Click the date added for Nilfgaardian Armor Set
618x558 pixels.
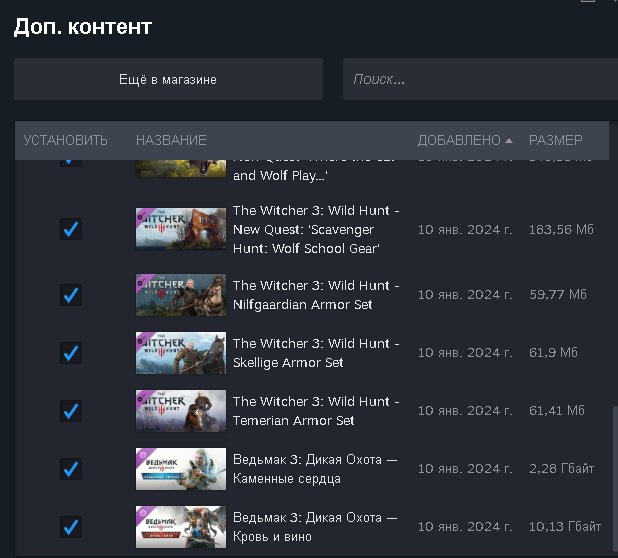tap(465, 294)
